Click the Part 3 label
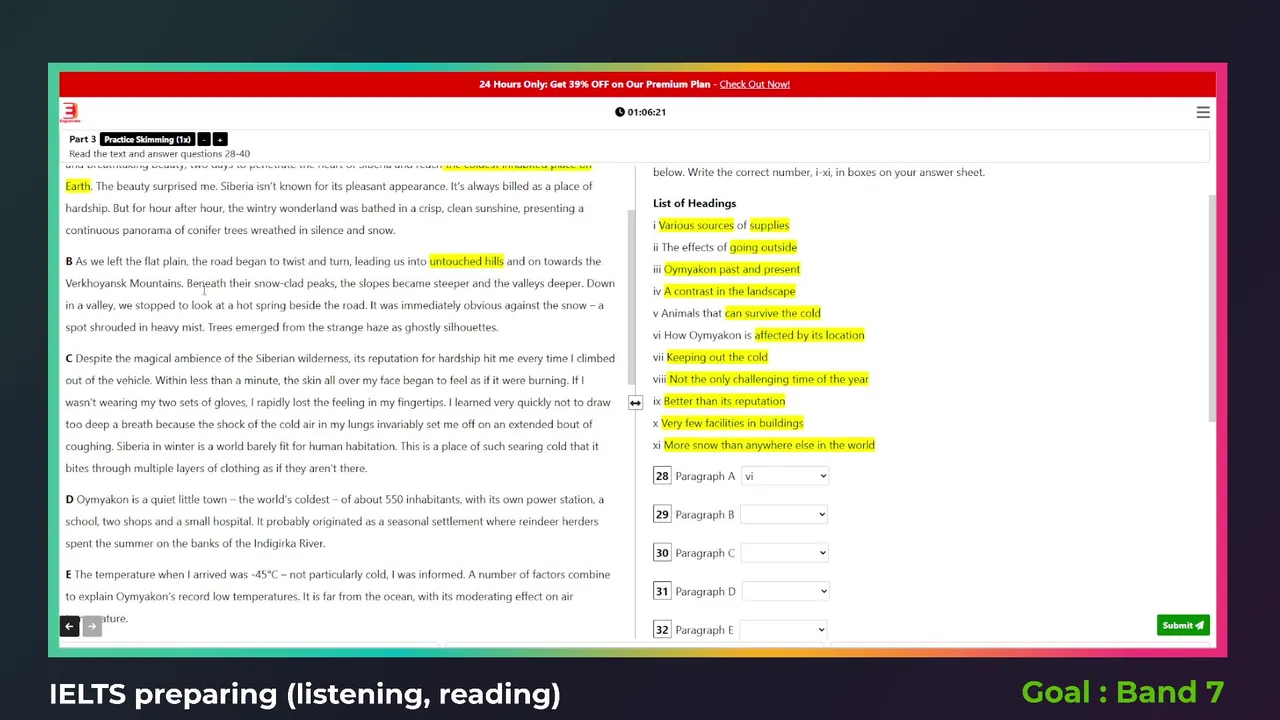1280x720 pixels. [x=83, y=139]
